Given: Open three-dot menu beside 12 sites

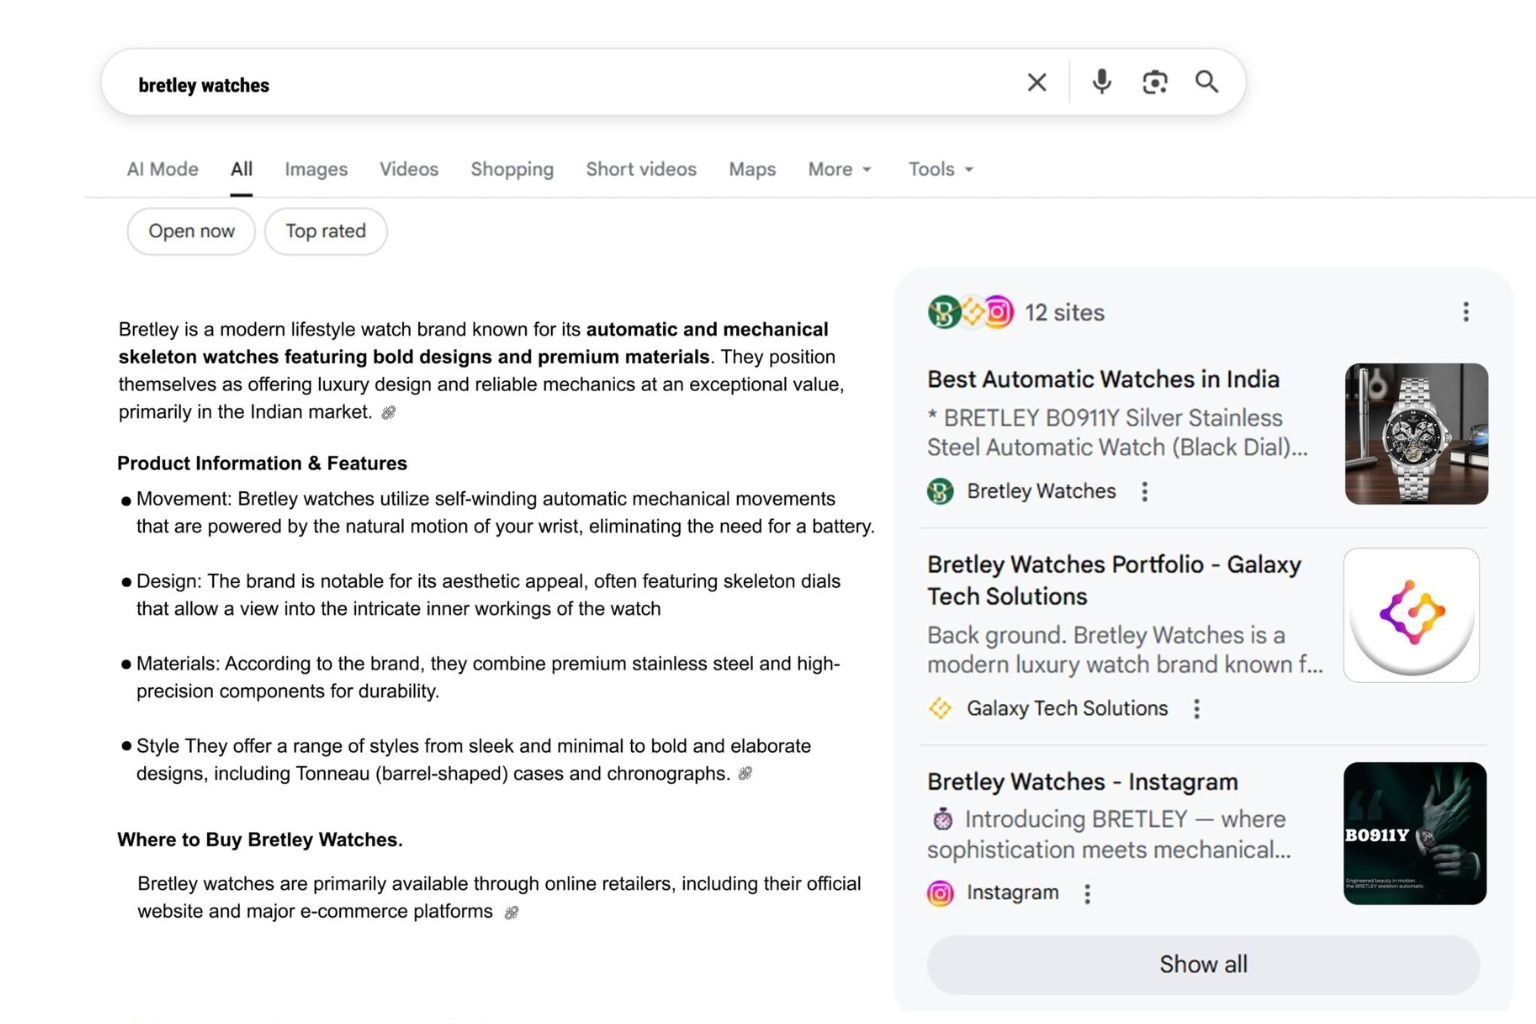Looking at the screenshot, I should [x=1466, y=312].
